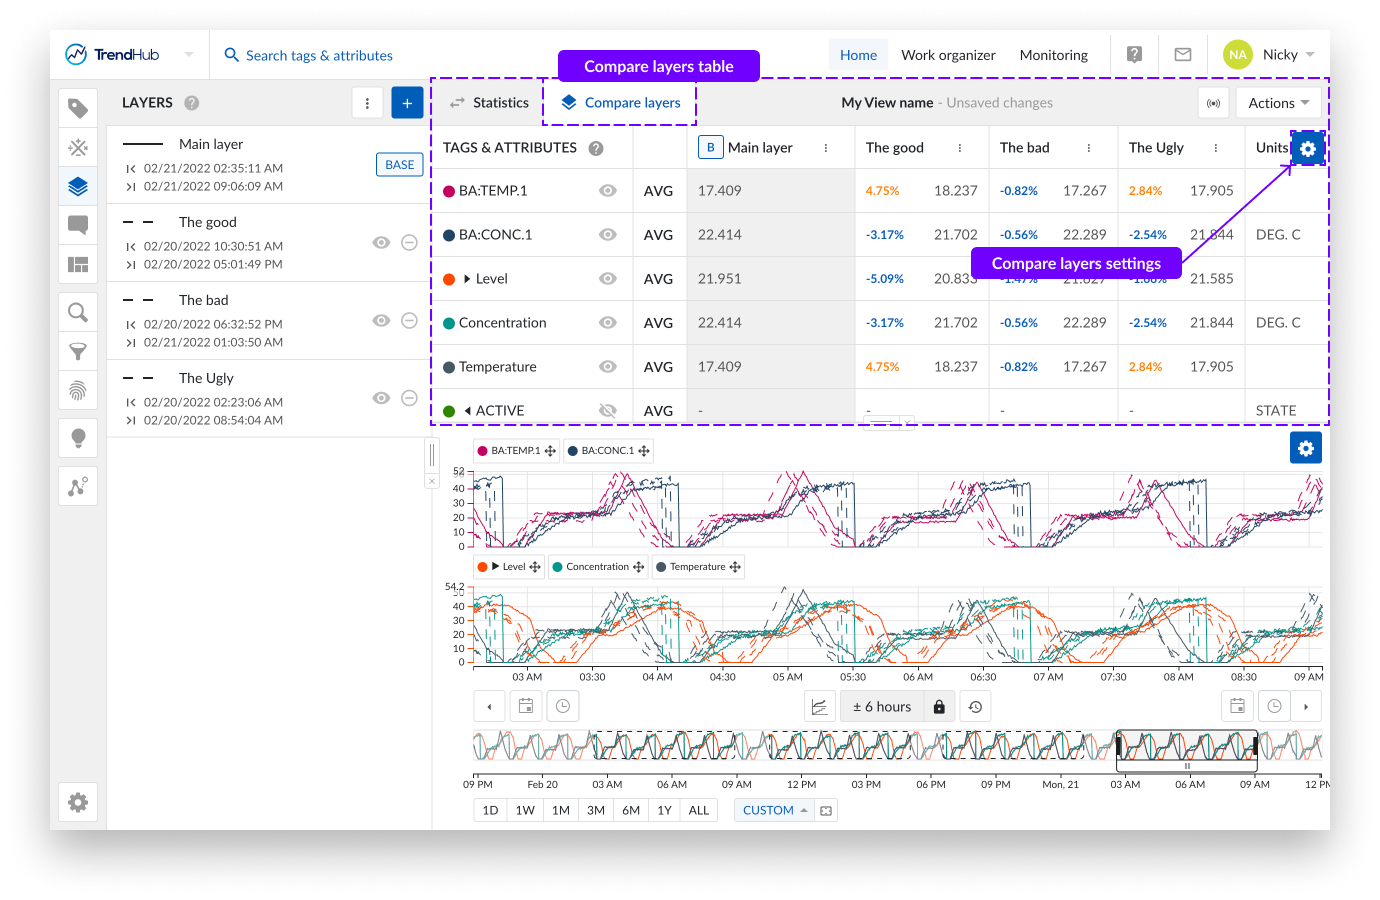Click the blue add layer plus button
Screen dimensions: 1380x900
tap(407, 103)
